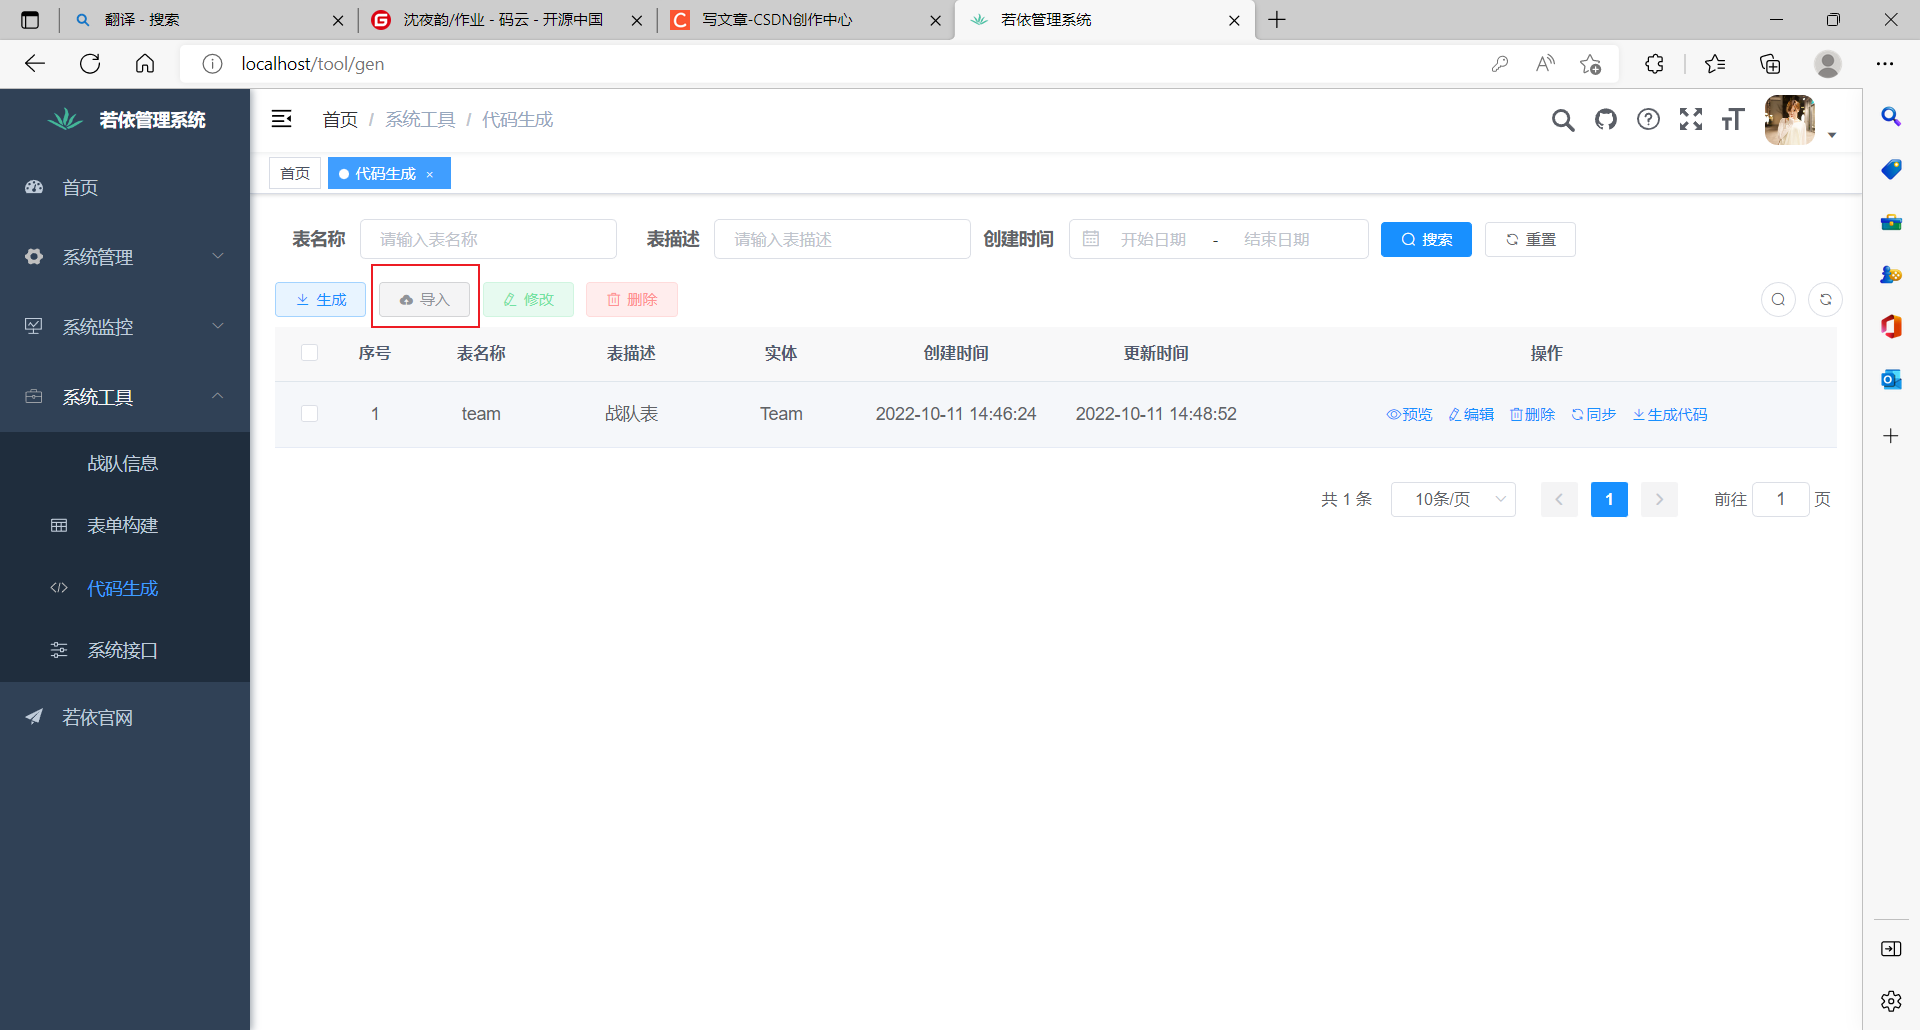Focus the 前往 page number input
1920x1030 pixels.
pos(1781,499)
